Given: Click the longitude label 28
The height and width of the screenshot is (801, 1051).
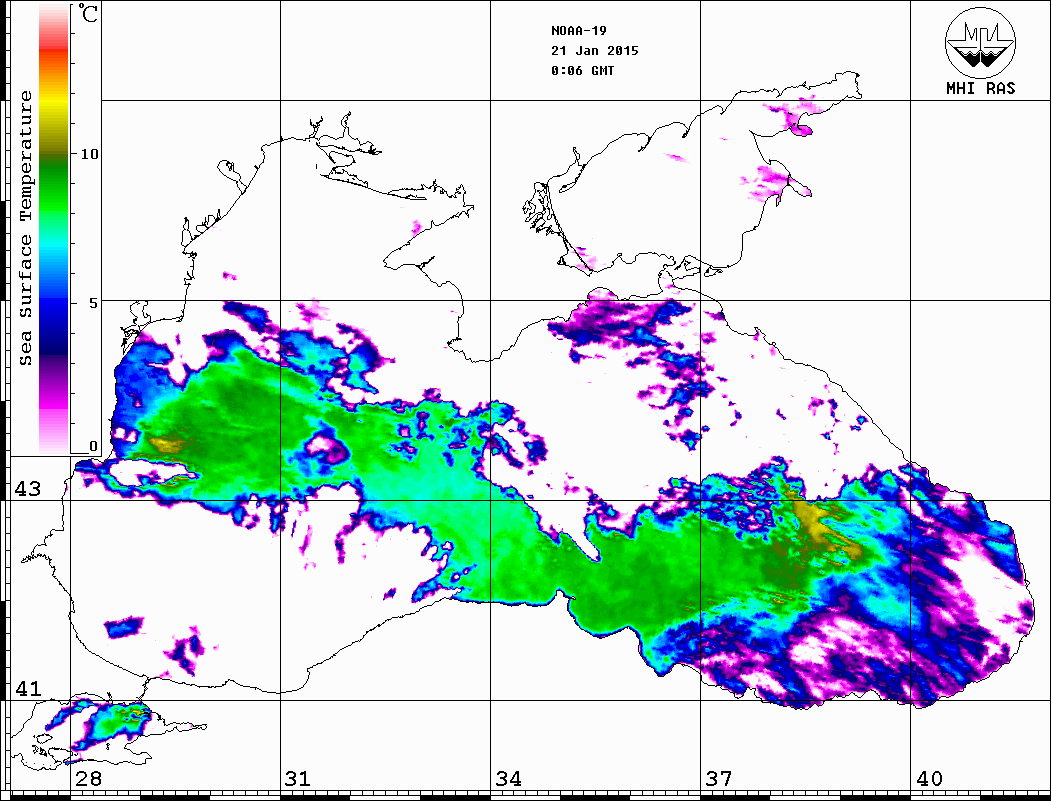Looking at the screenshot, I should click(x=87, y=779).
